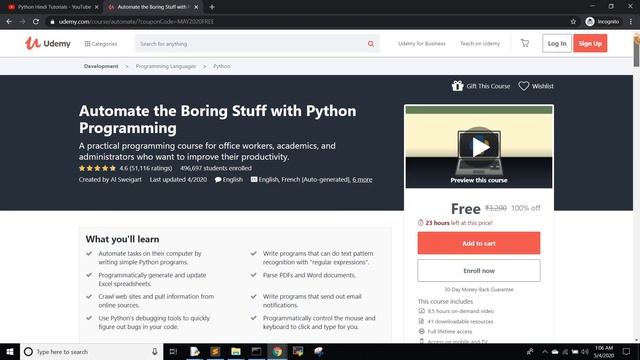This screenshot has width=640, height=360.
Task: Click the Wishlist heart icon
Action: tap(524, 86)
